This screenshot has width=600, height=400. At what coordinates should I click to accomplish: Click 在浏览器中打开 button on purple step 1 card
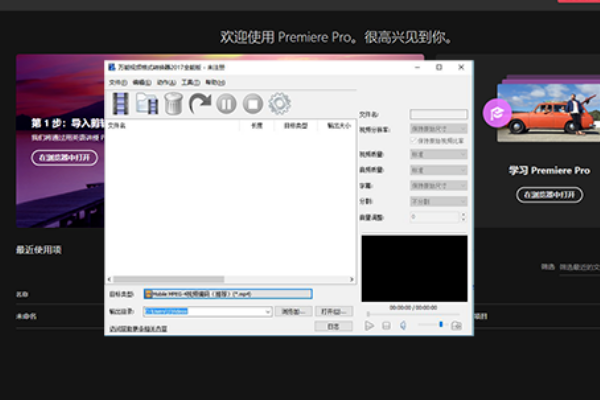click(x=64, y=158)
